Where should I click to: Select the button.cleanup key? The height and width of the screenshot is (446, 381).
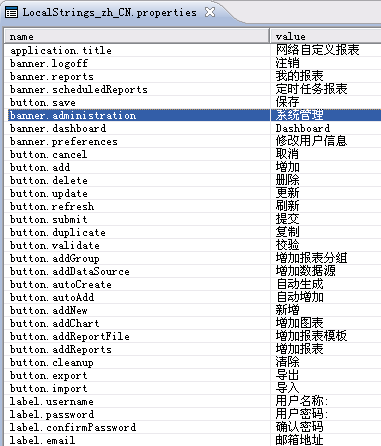tap(52, 362)
